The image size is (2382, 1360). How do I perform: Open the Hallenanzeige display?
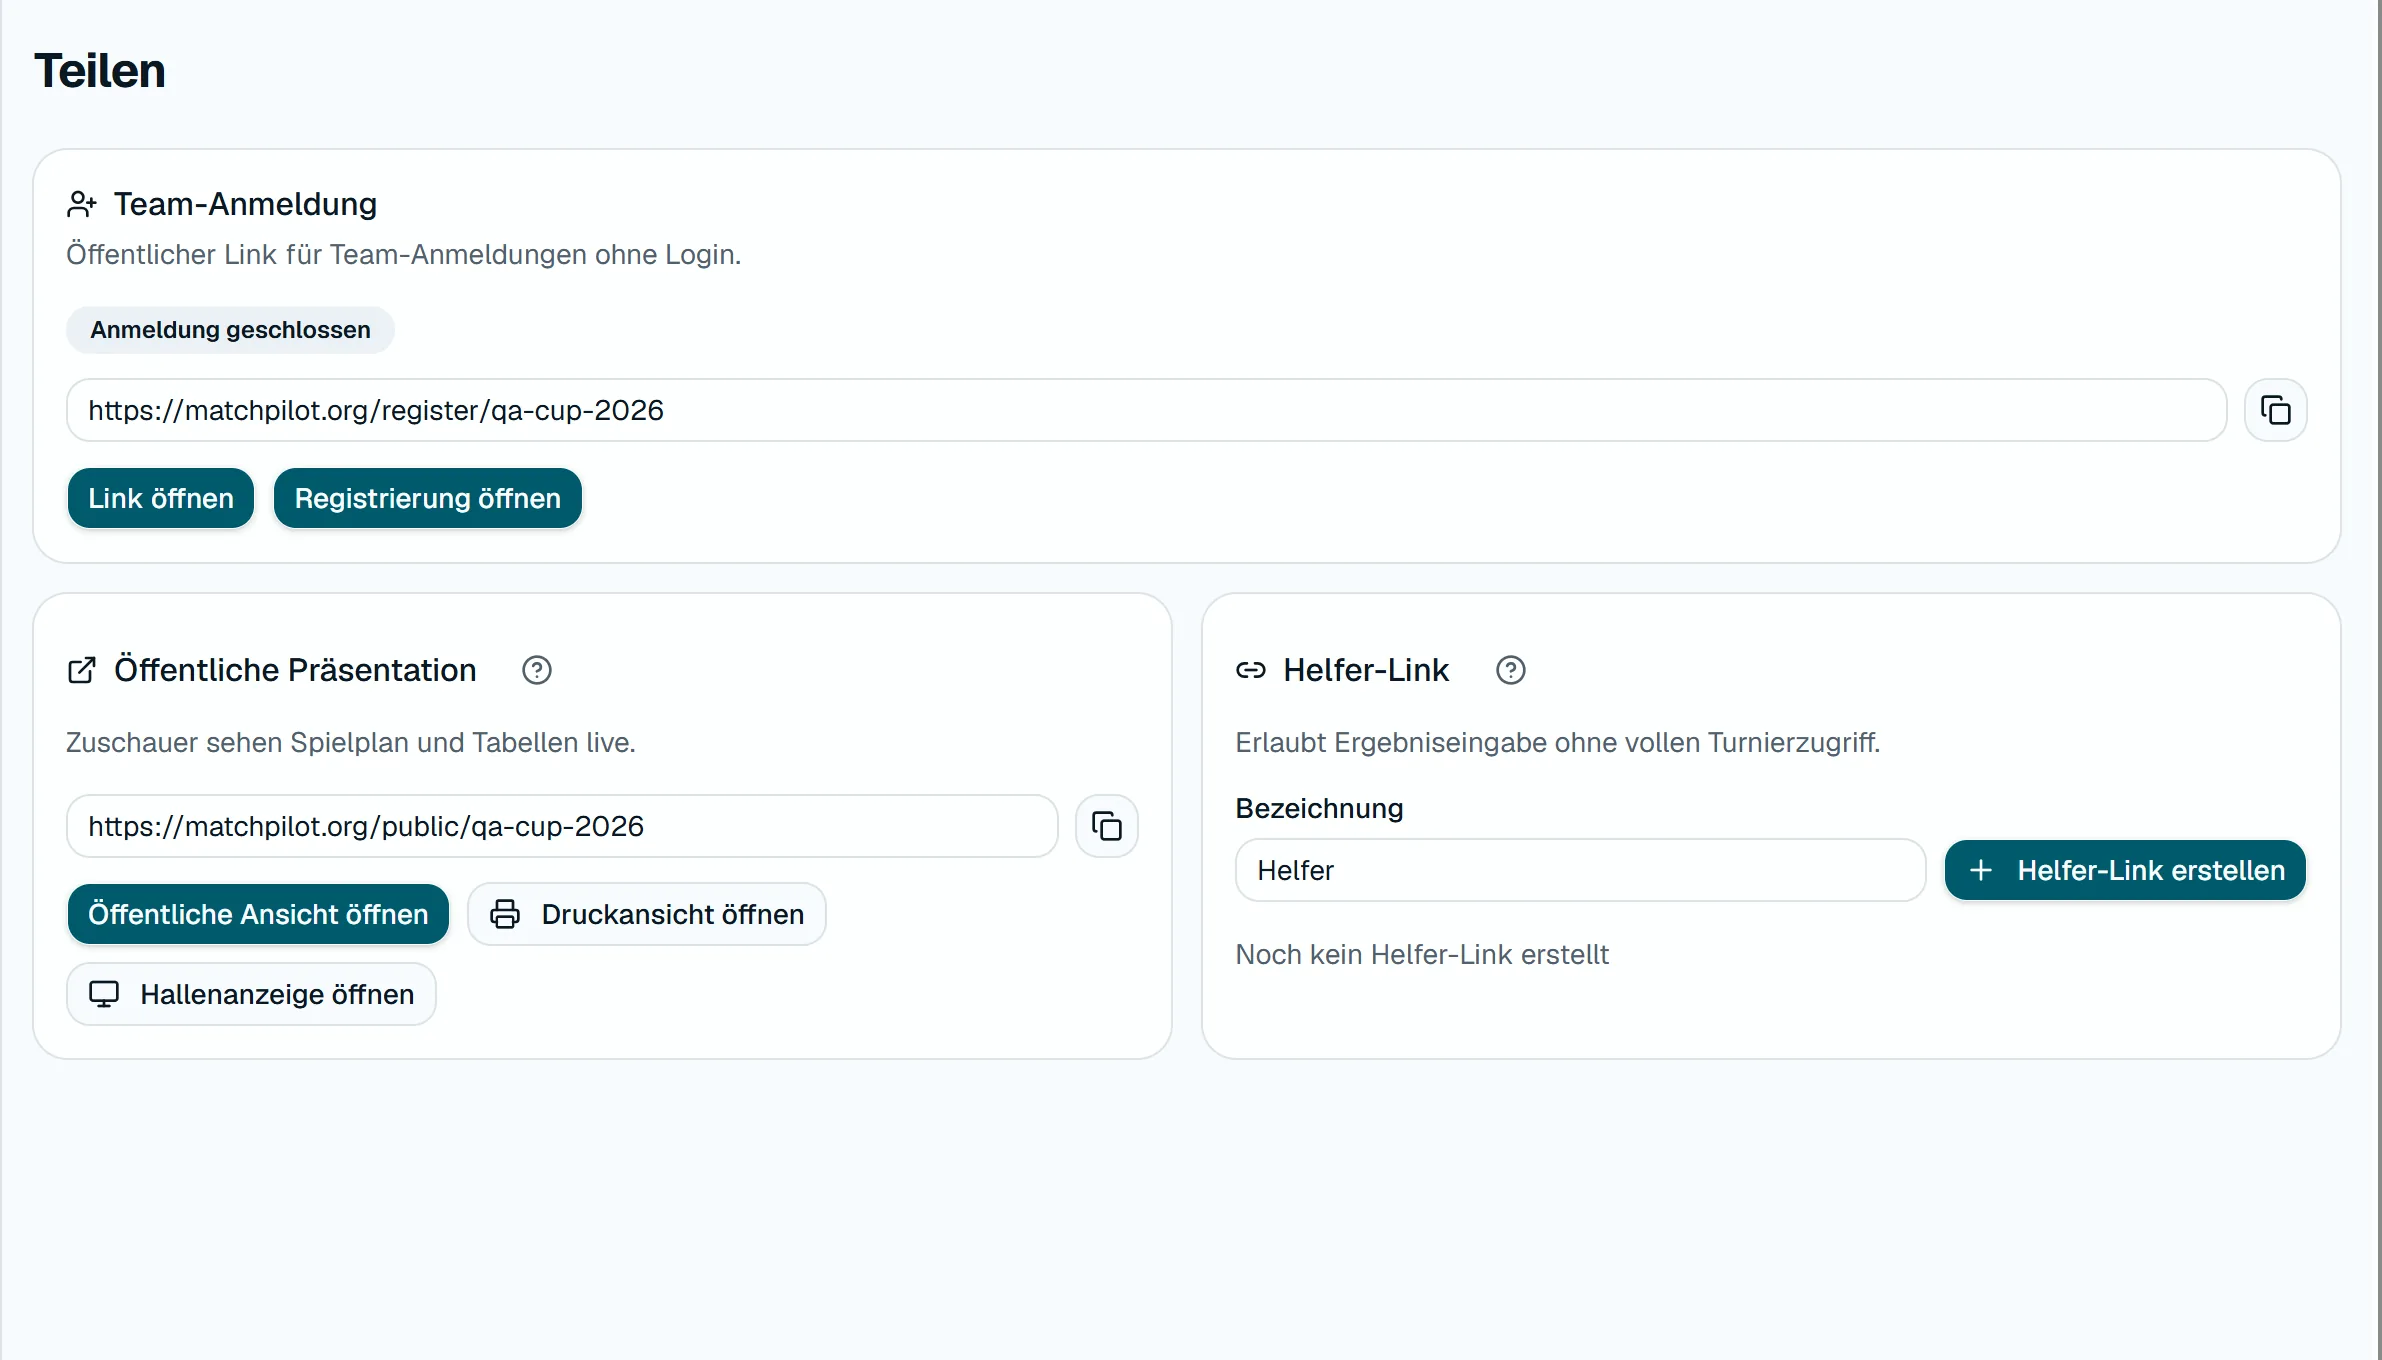[x=251, y=994]
